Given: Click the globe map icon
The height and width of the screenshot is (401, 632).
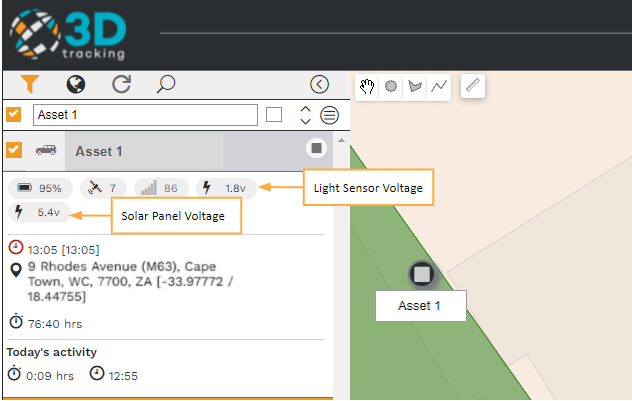Looking at the screenshot, I should [x=76, y=84].
